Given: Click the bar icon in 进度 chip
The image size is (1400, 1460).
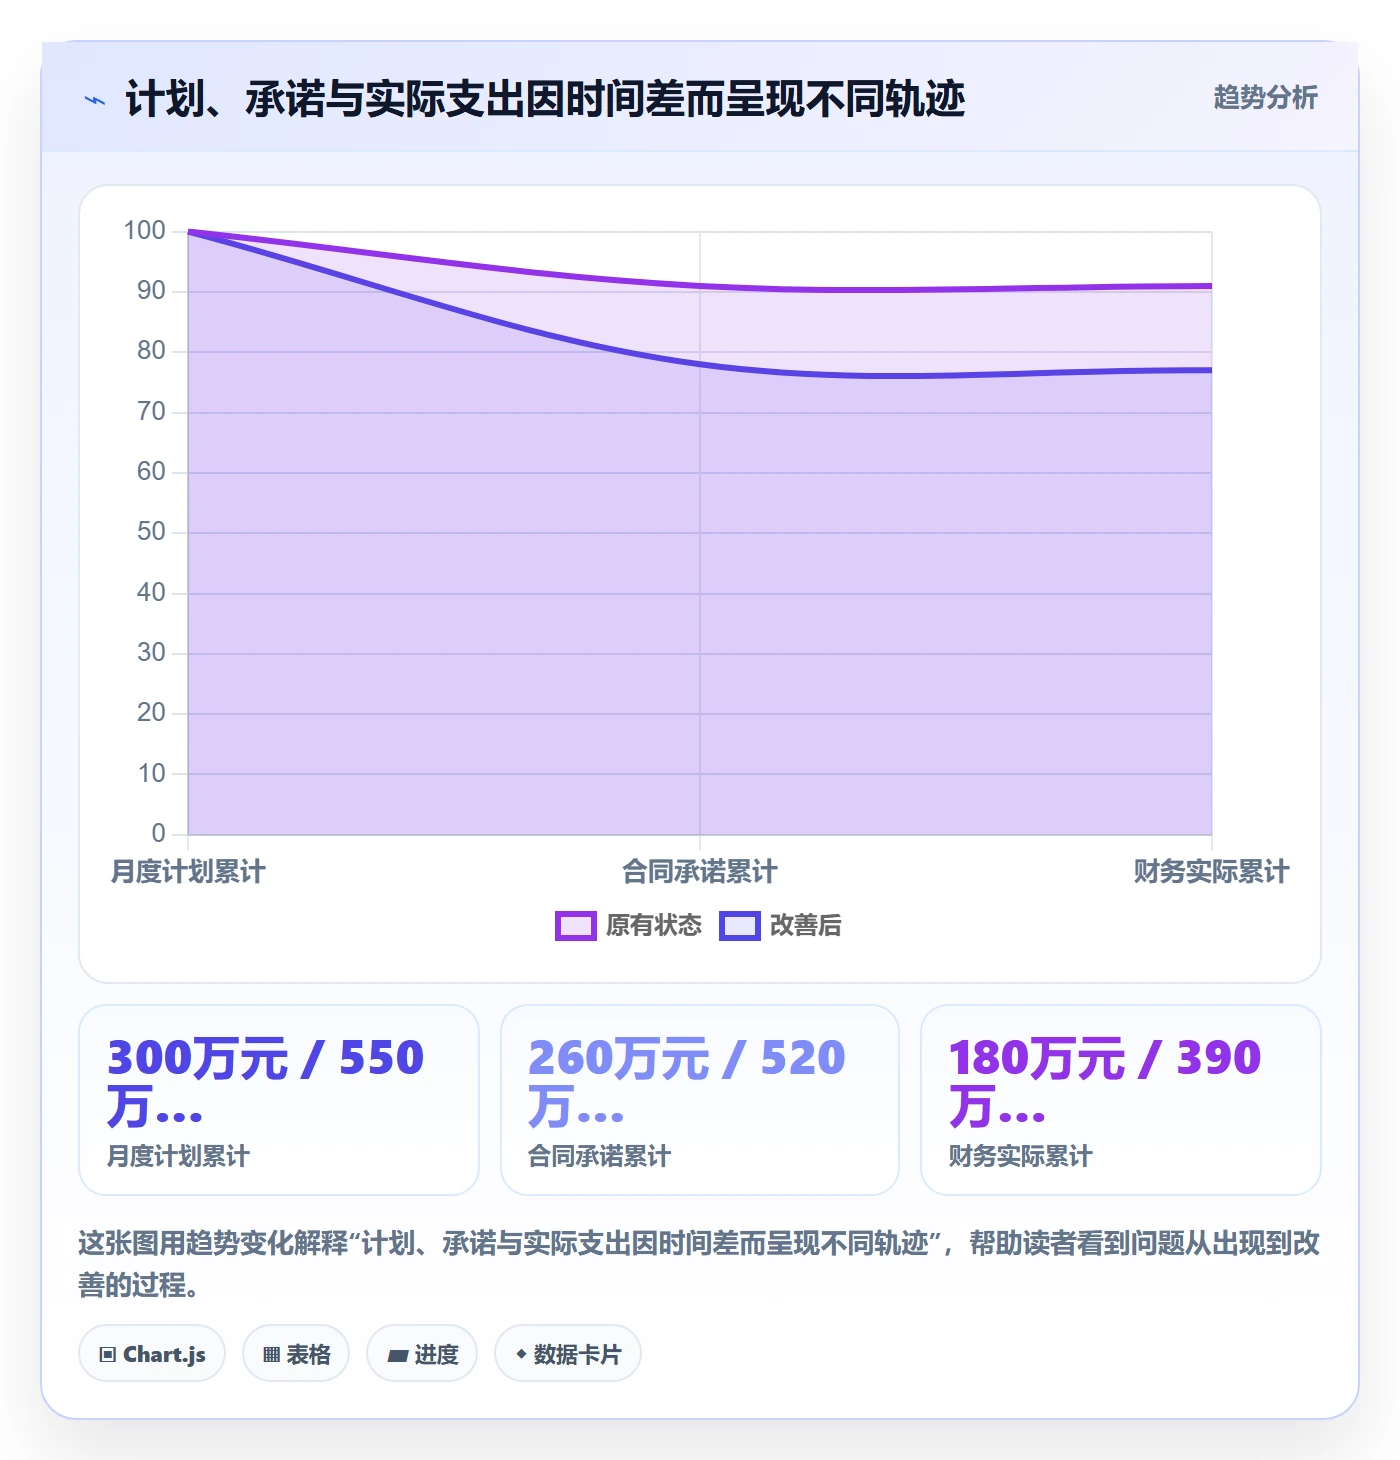Looking at the screenshot, I should pos(398,1356).
